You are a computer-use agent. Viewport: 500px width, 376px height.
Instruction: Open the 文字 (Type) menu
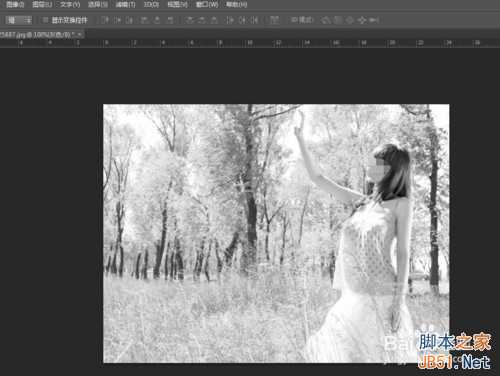(x=70, y=4)
